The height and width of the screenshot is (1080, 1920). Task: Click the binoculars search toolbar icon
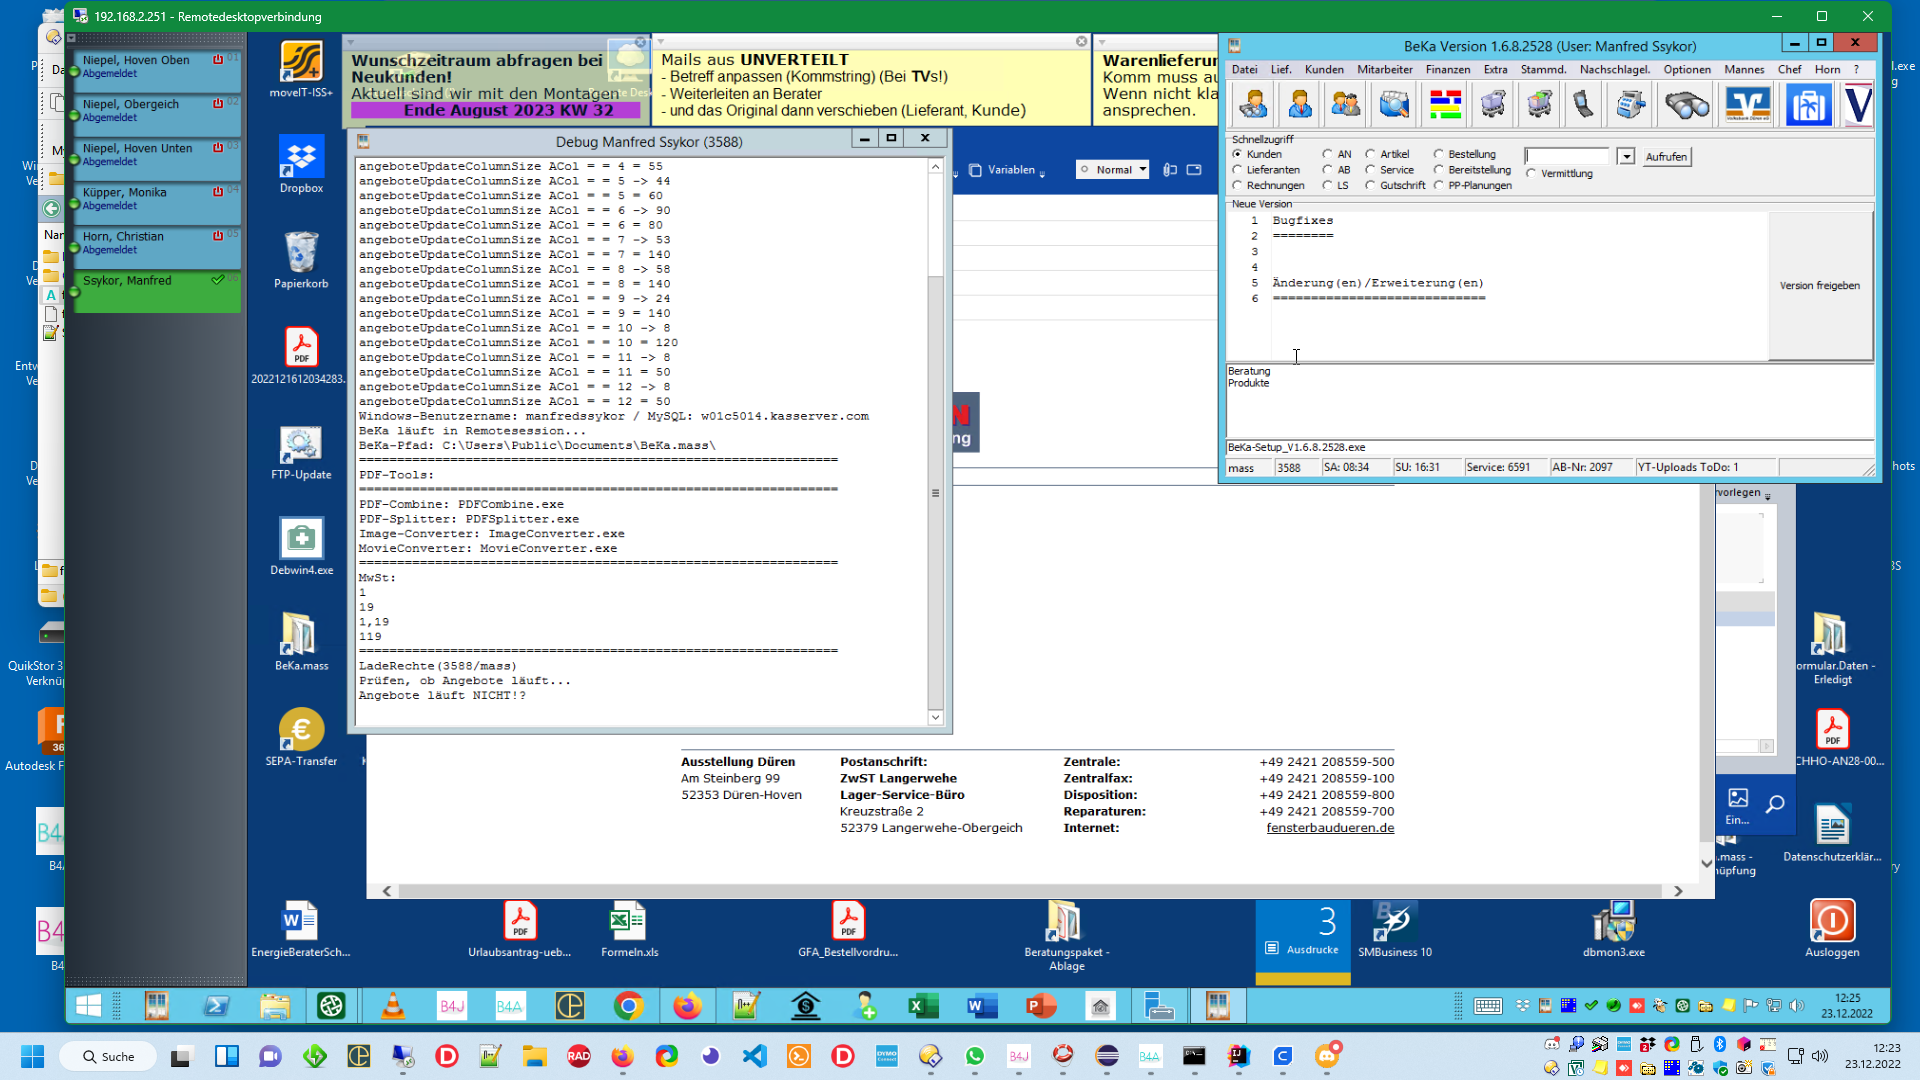1686,104
